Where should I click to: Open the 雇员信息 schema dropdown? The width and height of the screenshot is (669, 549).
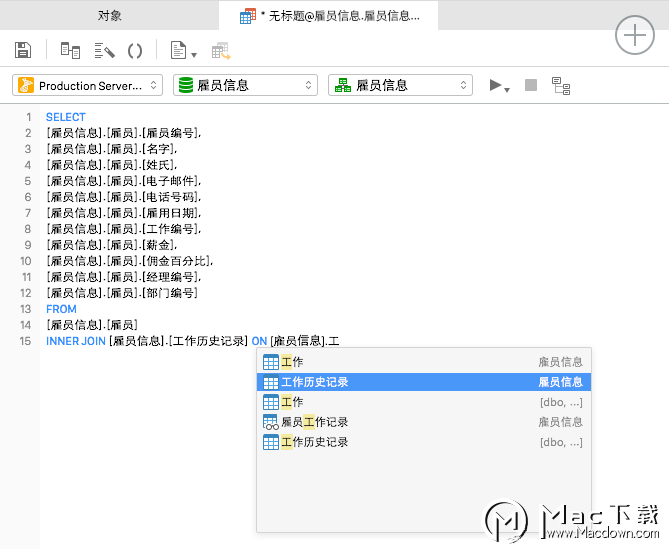pos(400,85)
